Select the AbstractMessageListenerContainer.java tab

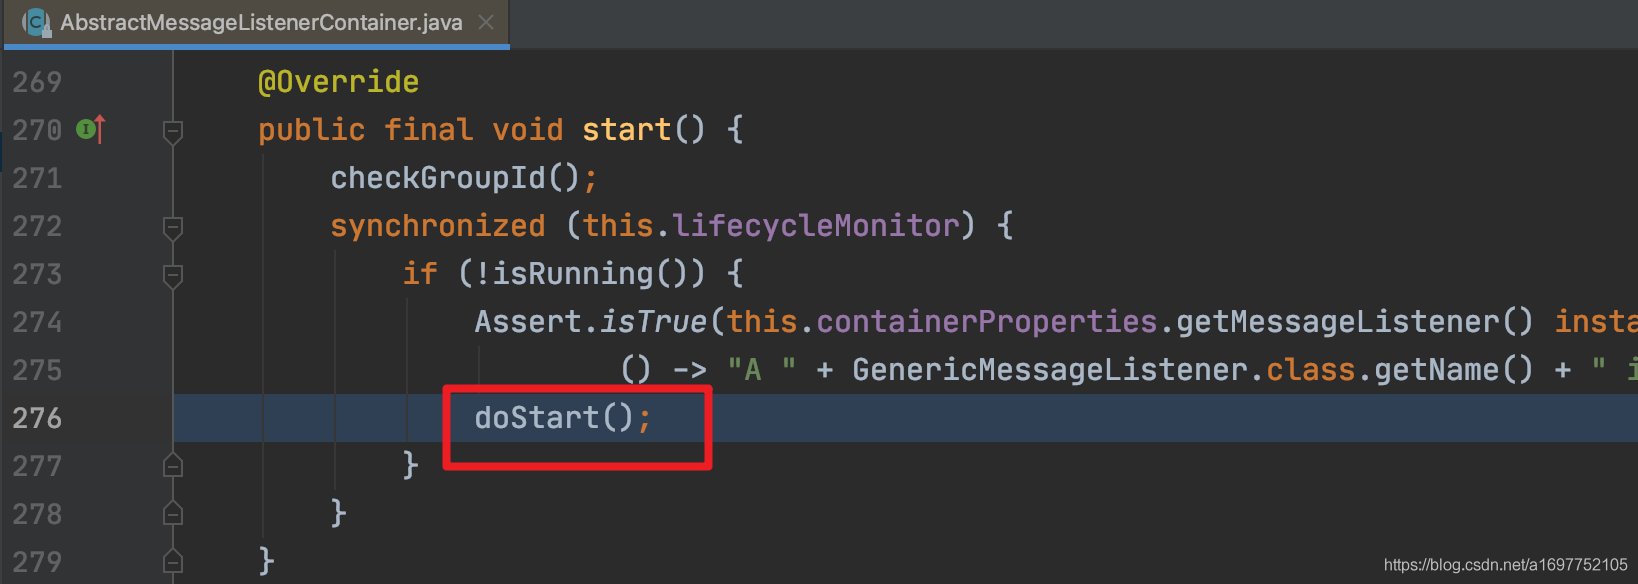(258, 23)
